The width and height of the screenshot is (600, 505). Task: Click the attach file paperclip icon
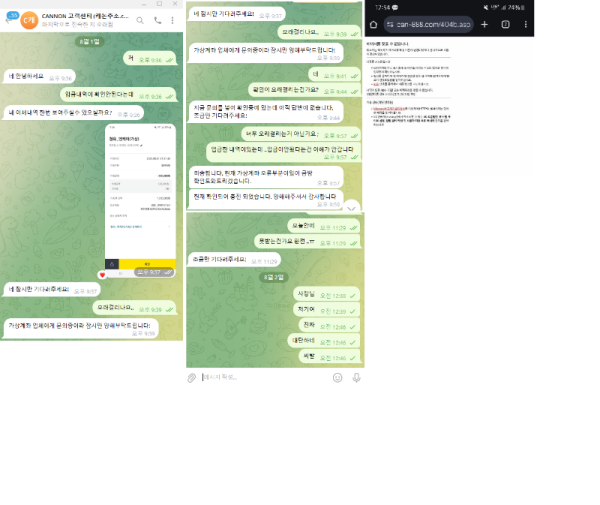192,377
